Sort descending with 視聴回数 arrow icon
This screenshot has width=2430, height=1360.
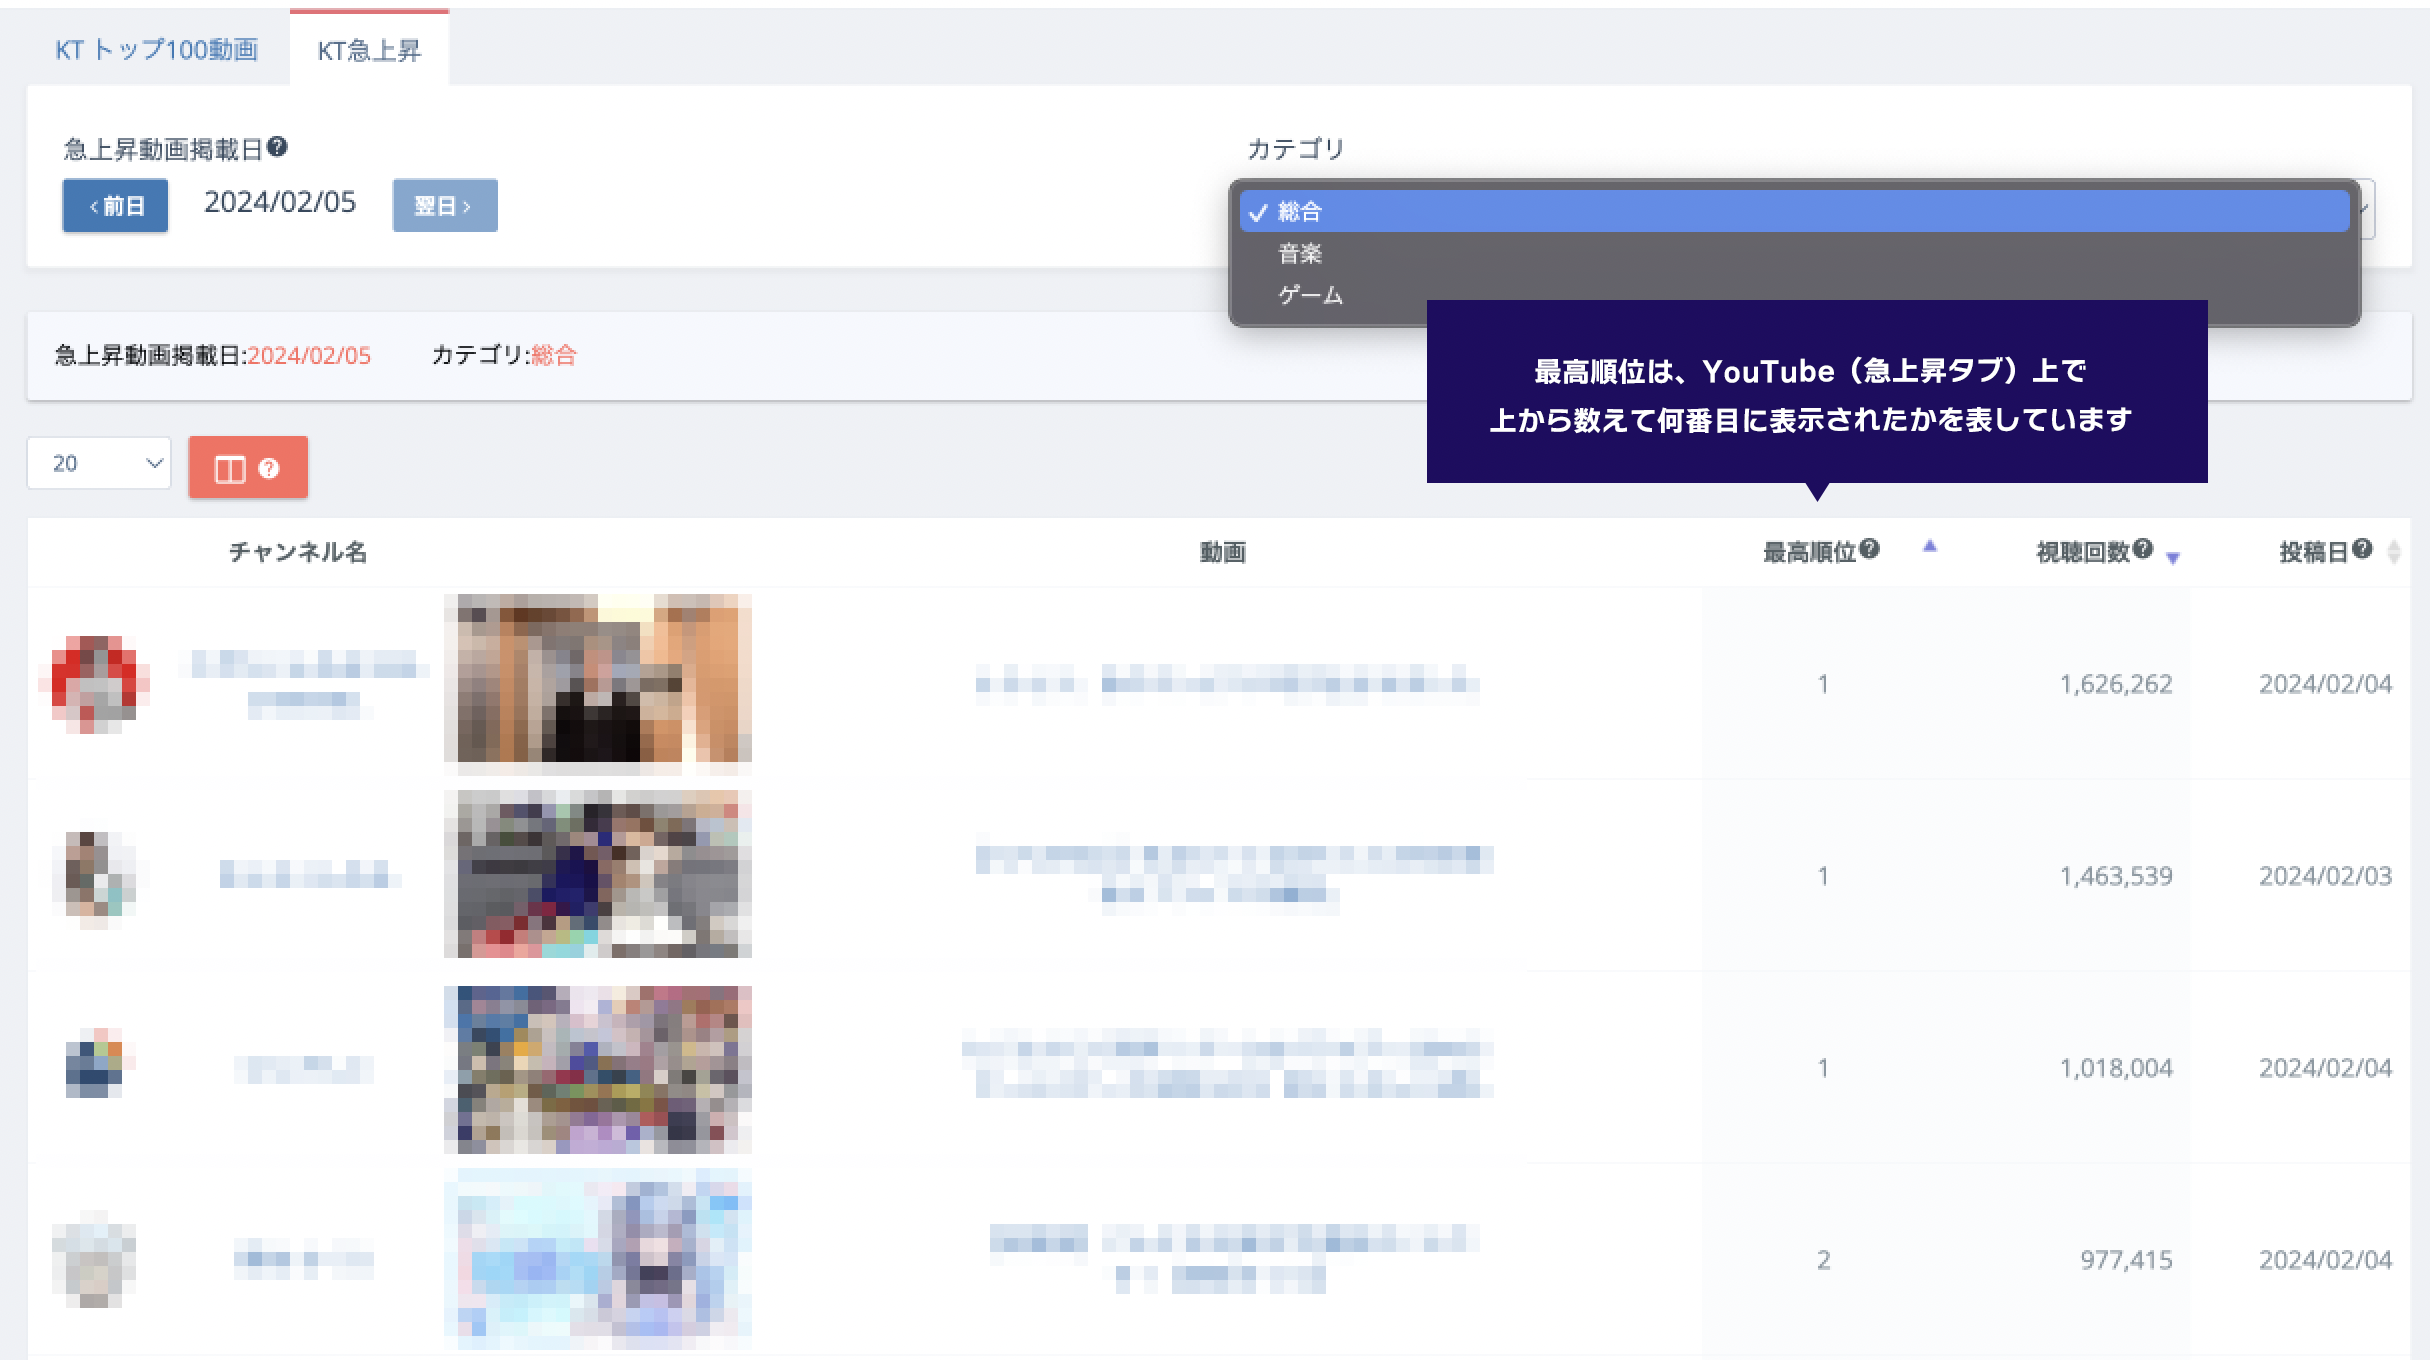point(2173,557)
